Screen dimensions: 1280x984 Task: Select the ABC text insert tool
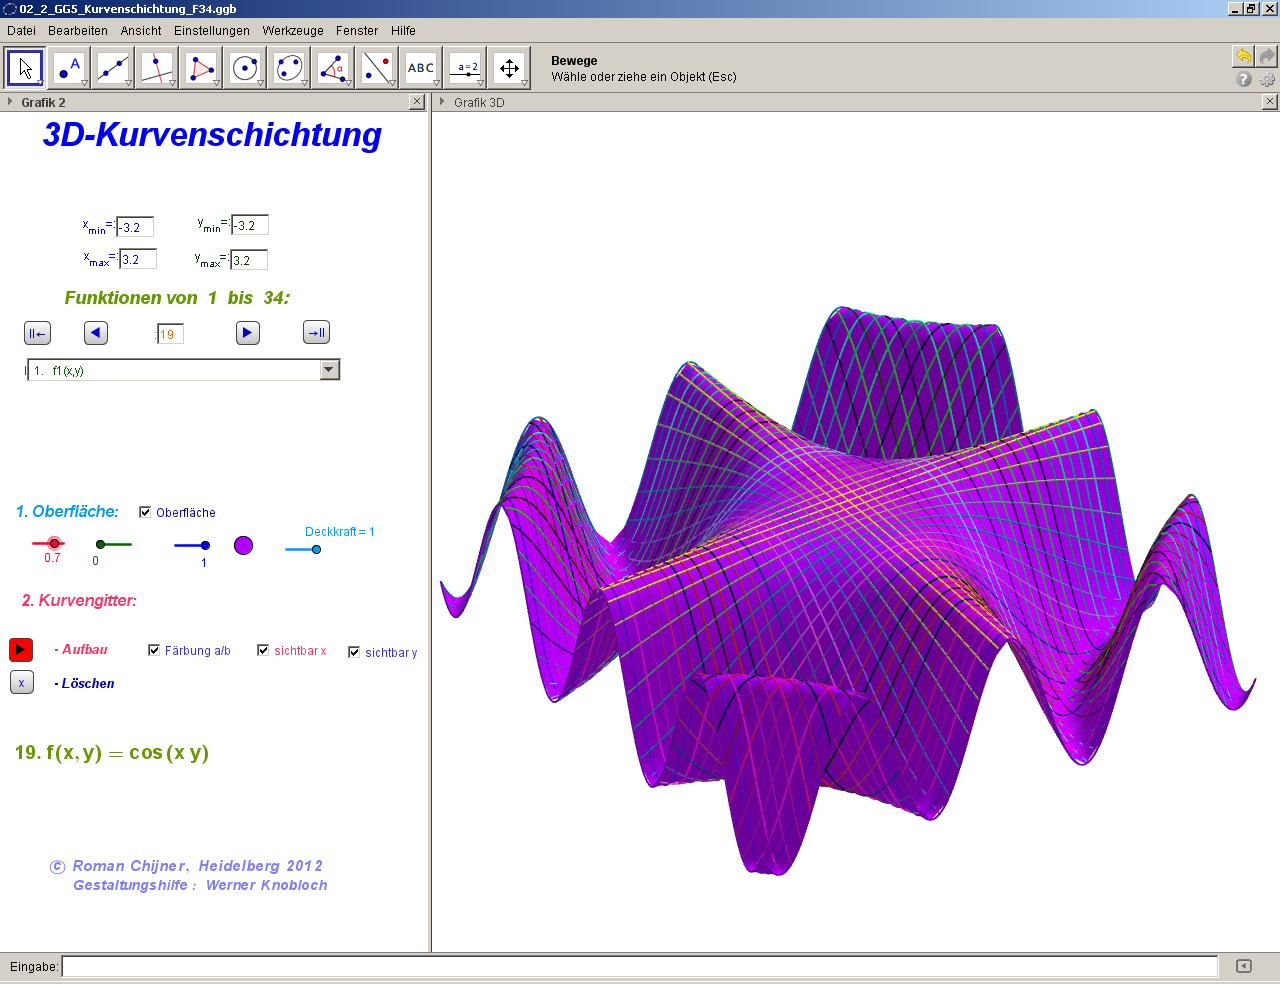[421, 68]
